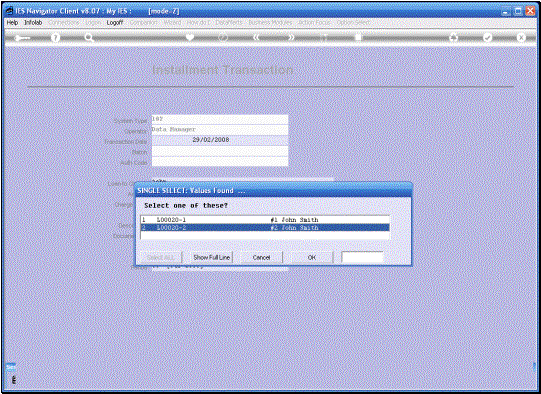
Task: Open the Help menu
Action: [x=12, y=22]
